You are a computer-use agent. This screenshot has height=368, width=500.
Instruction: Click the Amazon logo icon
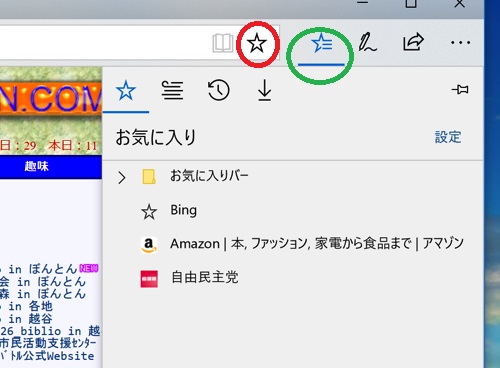coord(149,245)
